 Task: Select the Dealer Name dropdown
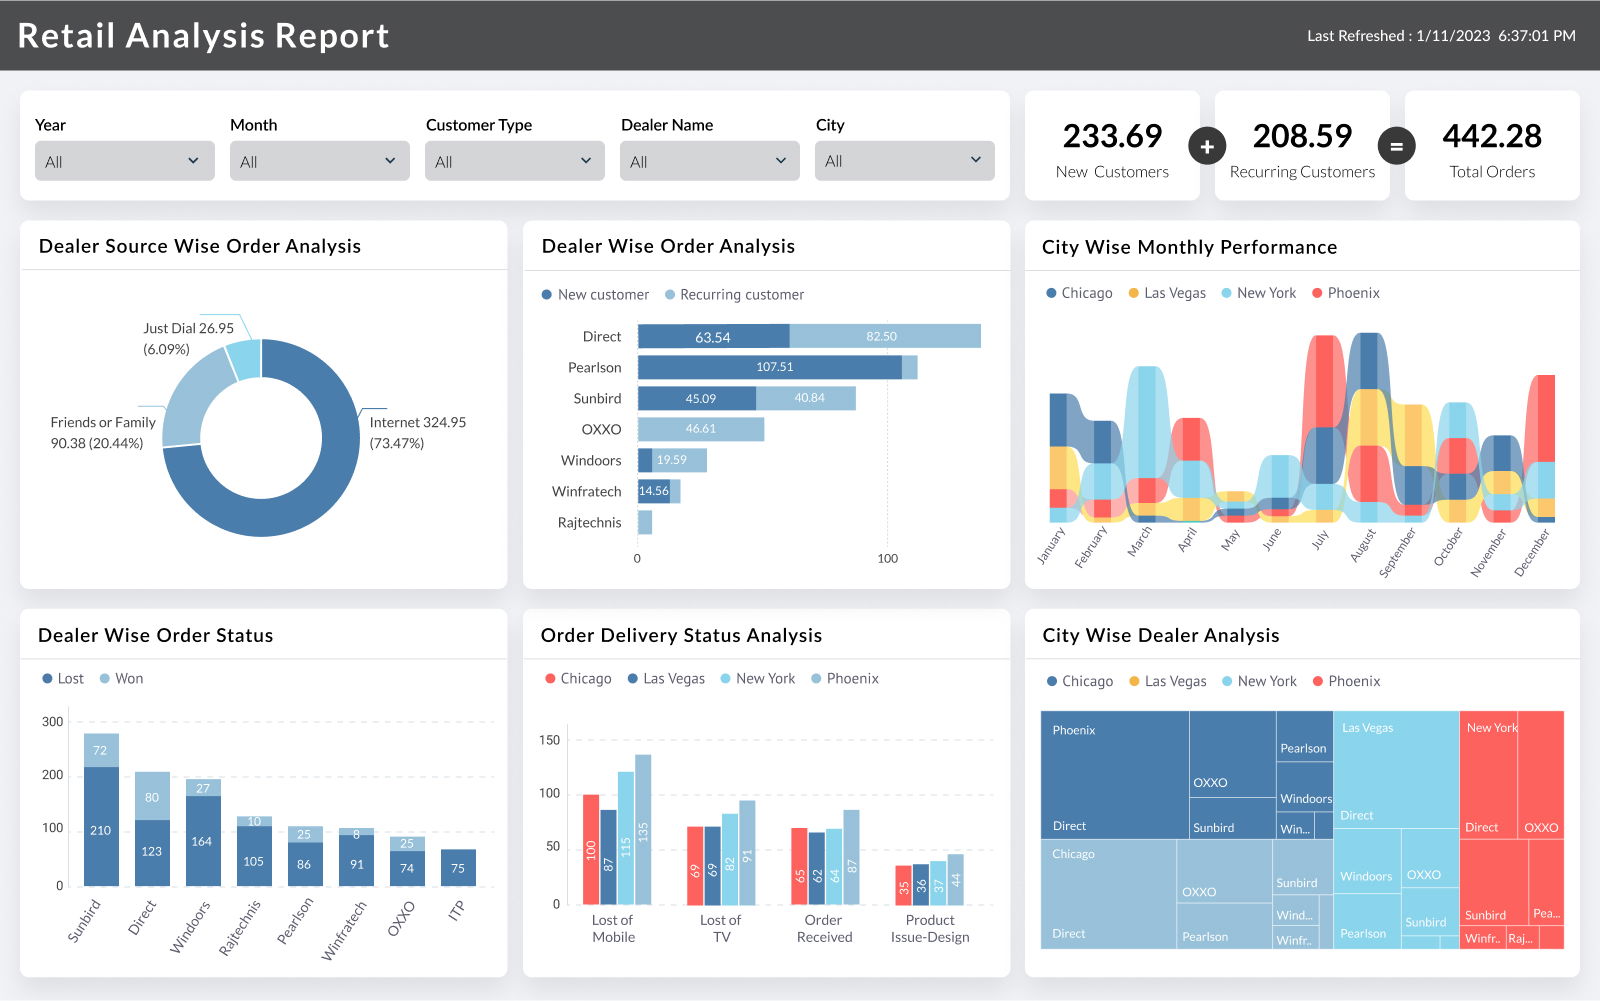pyautogui.click(x=709, y=161)
